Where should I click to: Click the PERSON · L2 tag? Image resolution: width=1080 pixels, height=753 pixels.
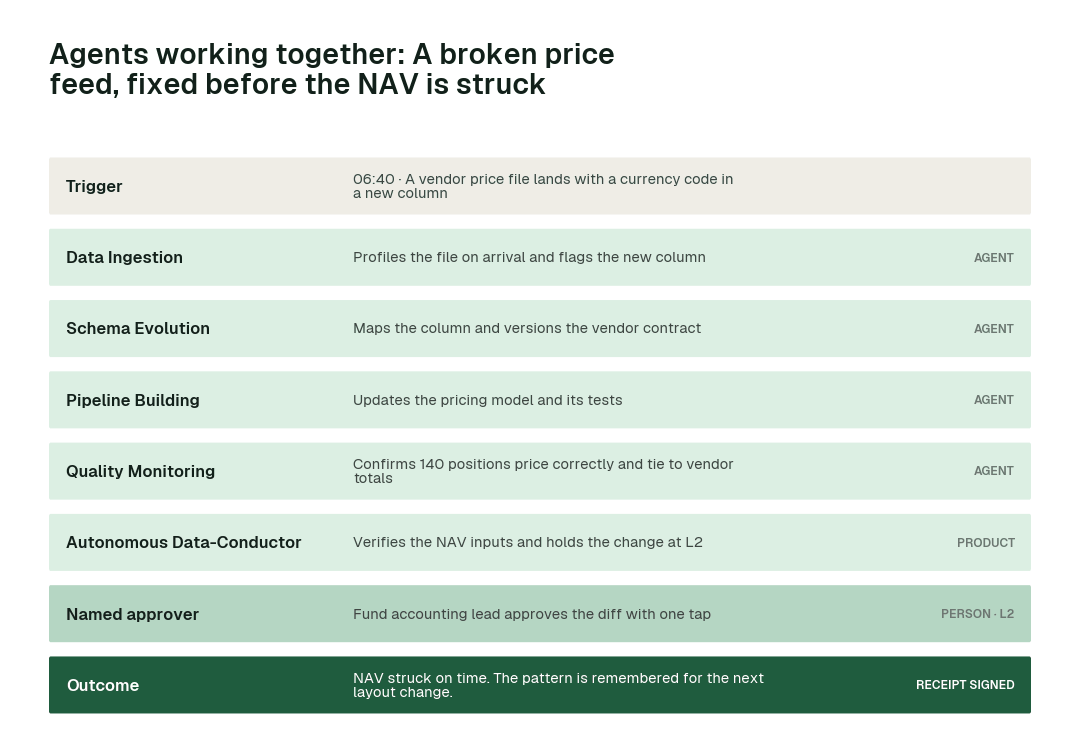tap(977, 614)
